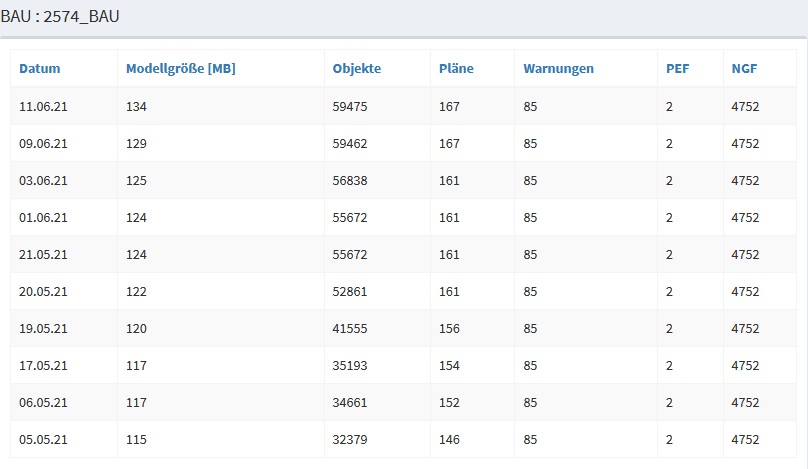This screenshot has height=469, width=808.
Task: Sort table by the Datum column header
Action: (x=40, y=69)
